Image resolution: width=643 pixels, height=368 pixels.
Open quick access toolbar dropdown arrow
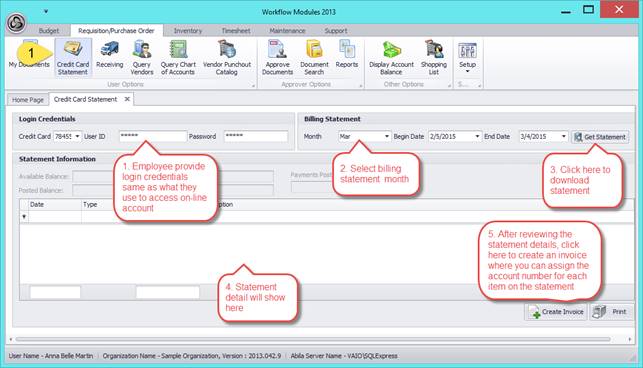click(x=46, y=11)
